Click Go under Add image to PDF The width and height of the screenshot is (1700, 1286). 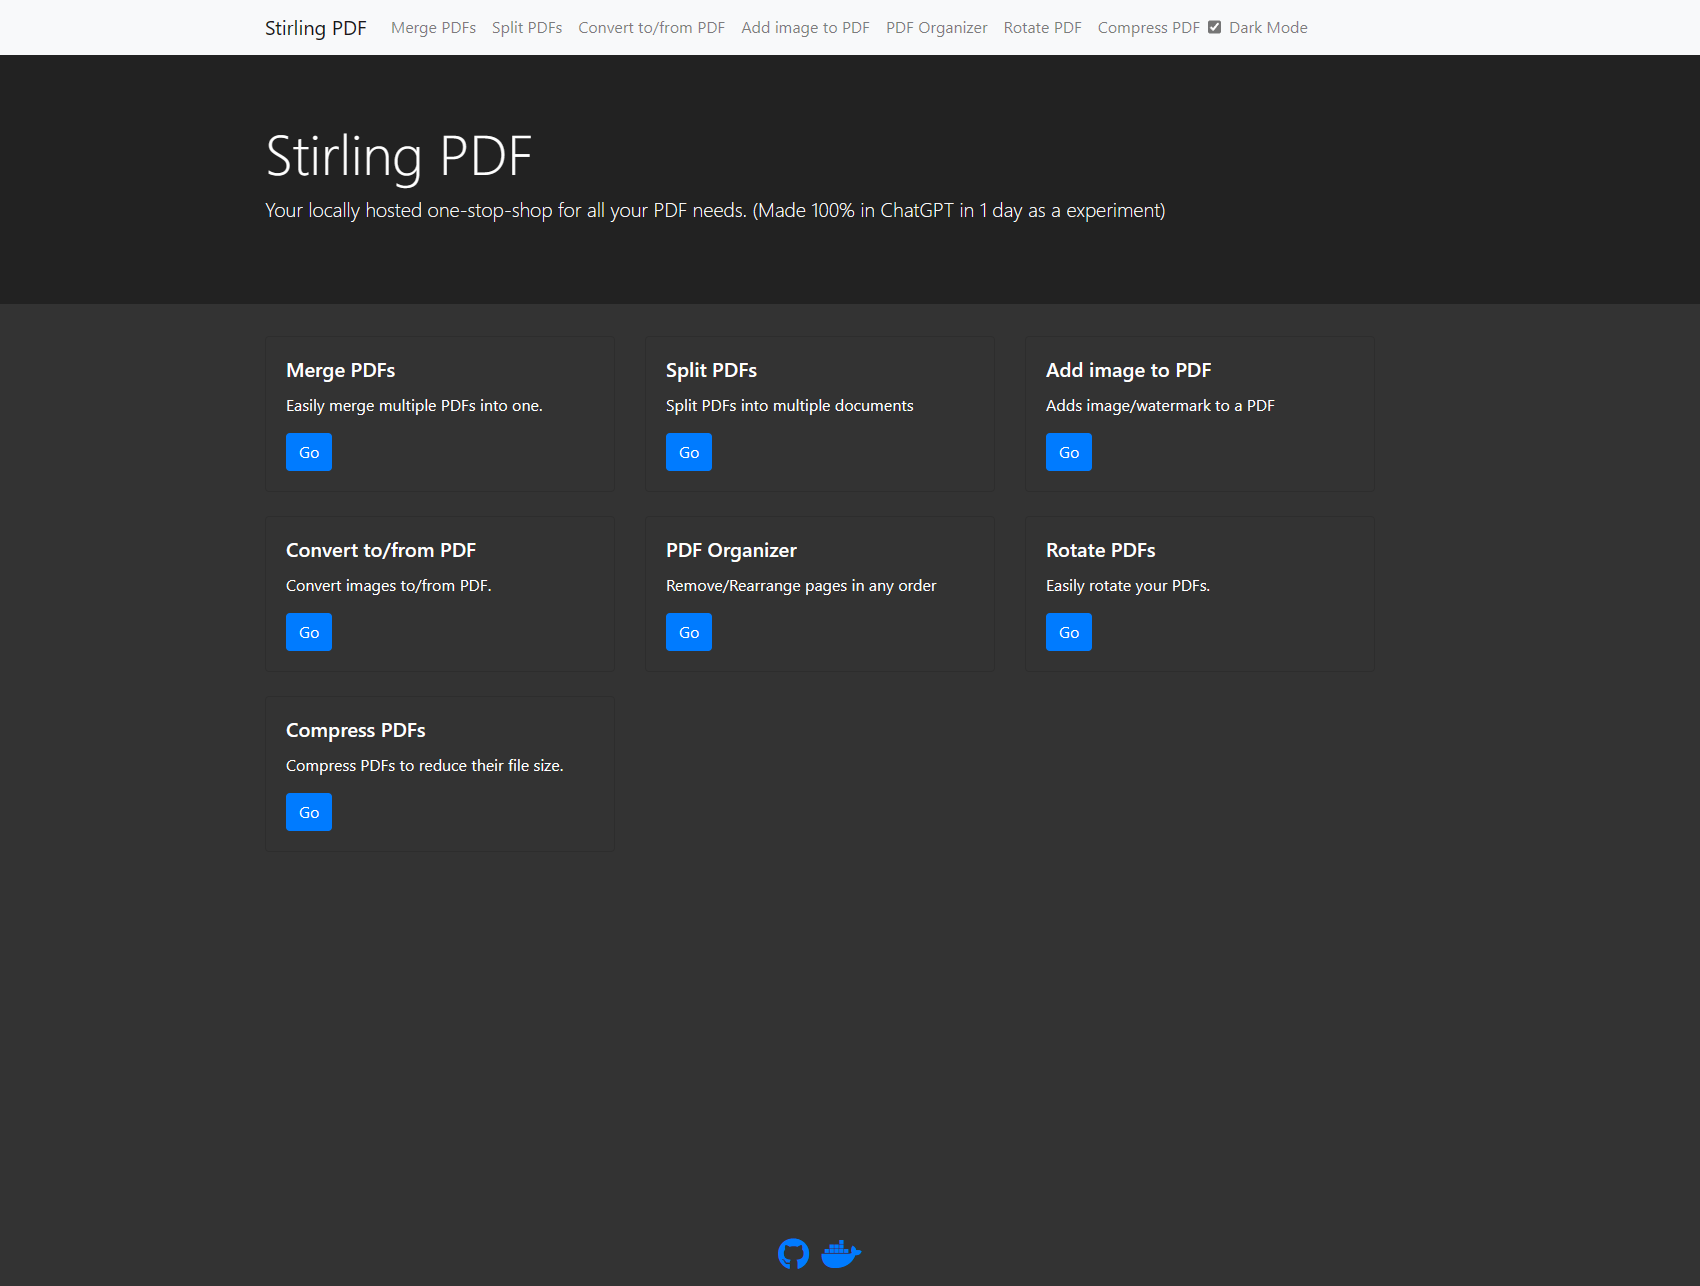(1068, 452)
